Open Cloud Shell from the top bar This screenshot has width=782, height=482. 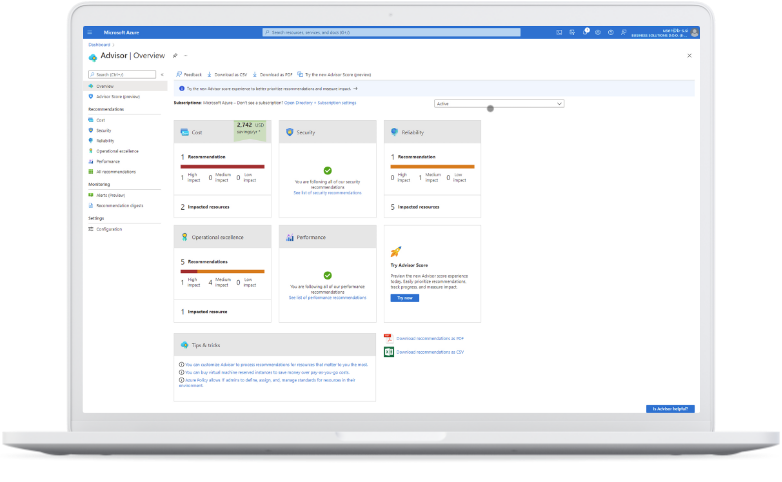tap(559, 32)
